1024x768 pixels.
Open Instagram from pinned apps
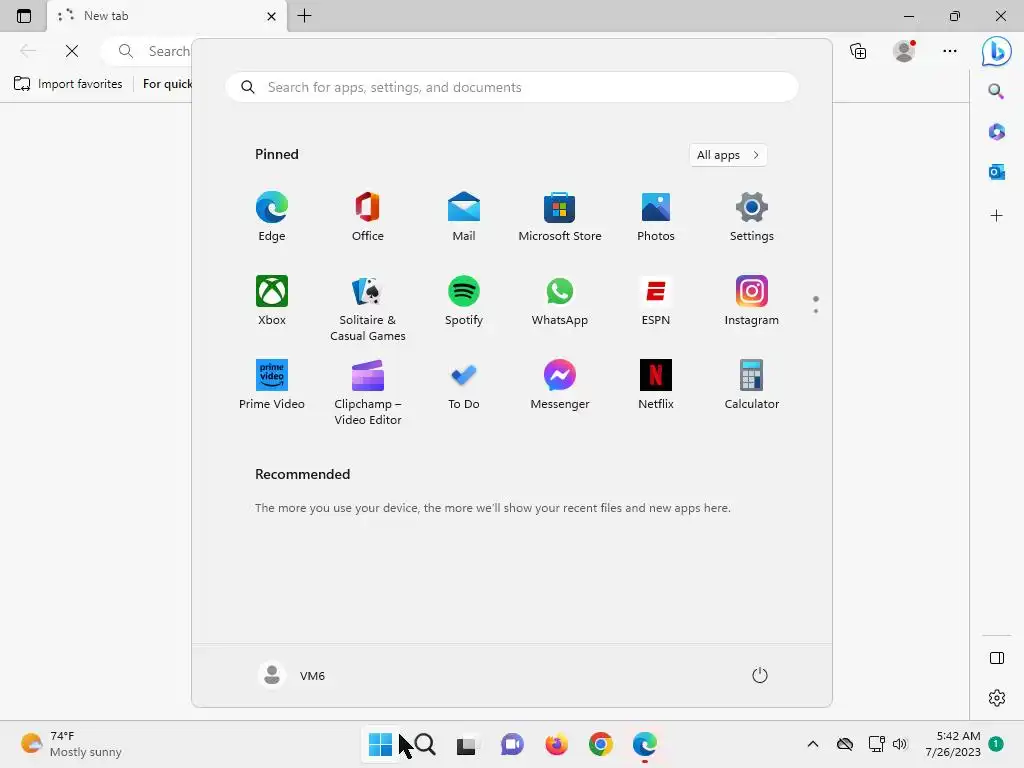pyautogui.click(x=752, y=300)
